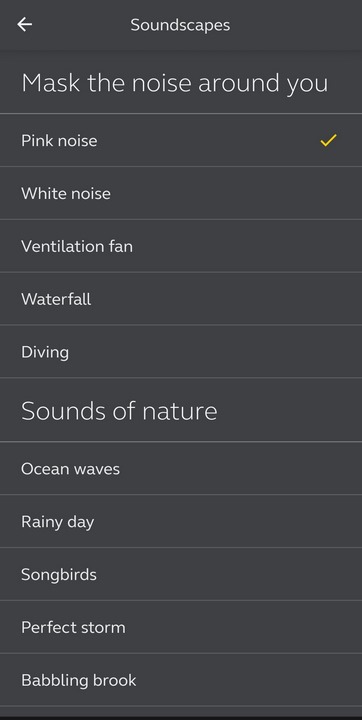Choose the Diving soundscape
This screenshot has height=720, width=362.
[x=181, y=352]
